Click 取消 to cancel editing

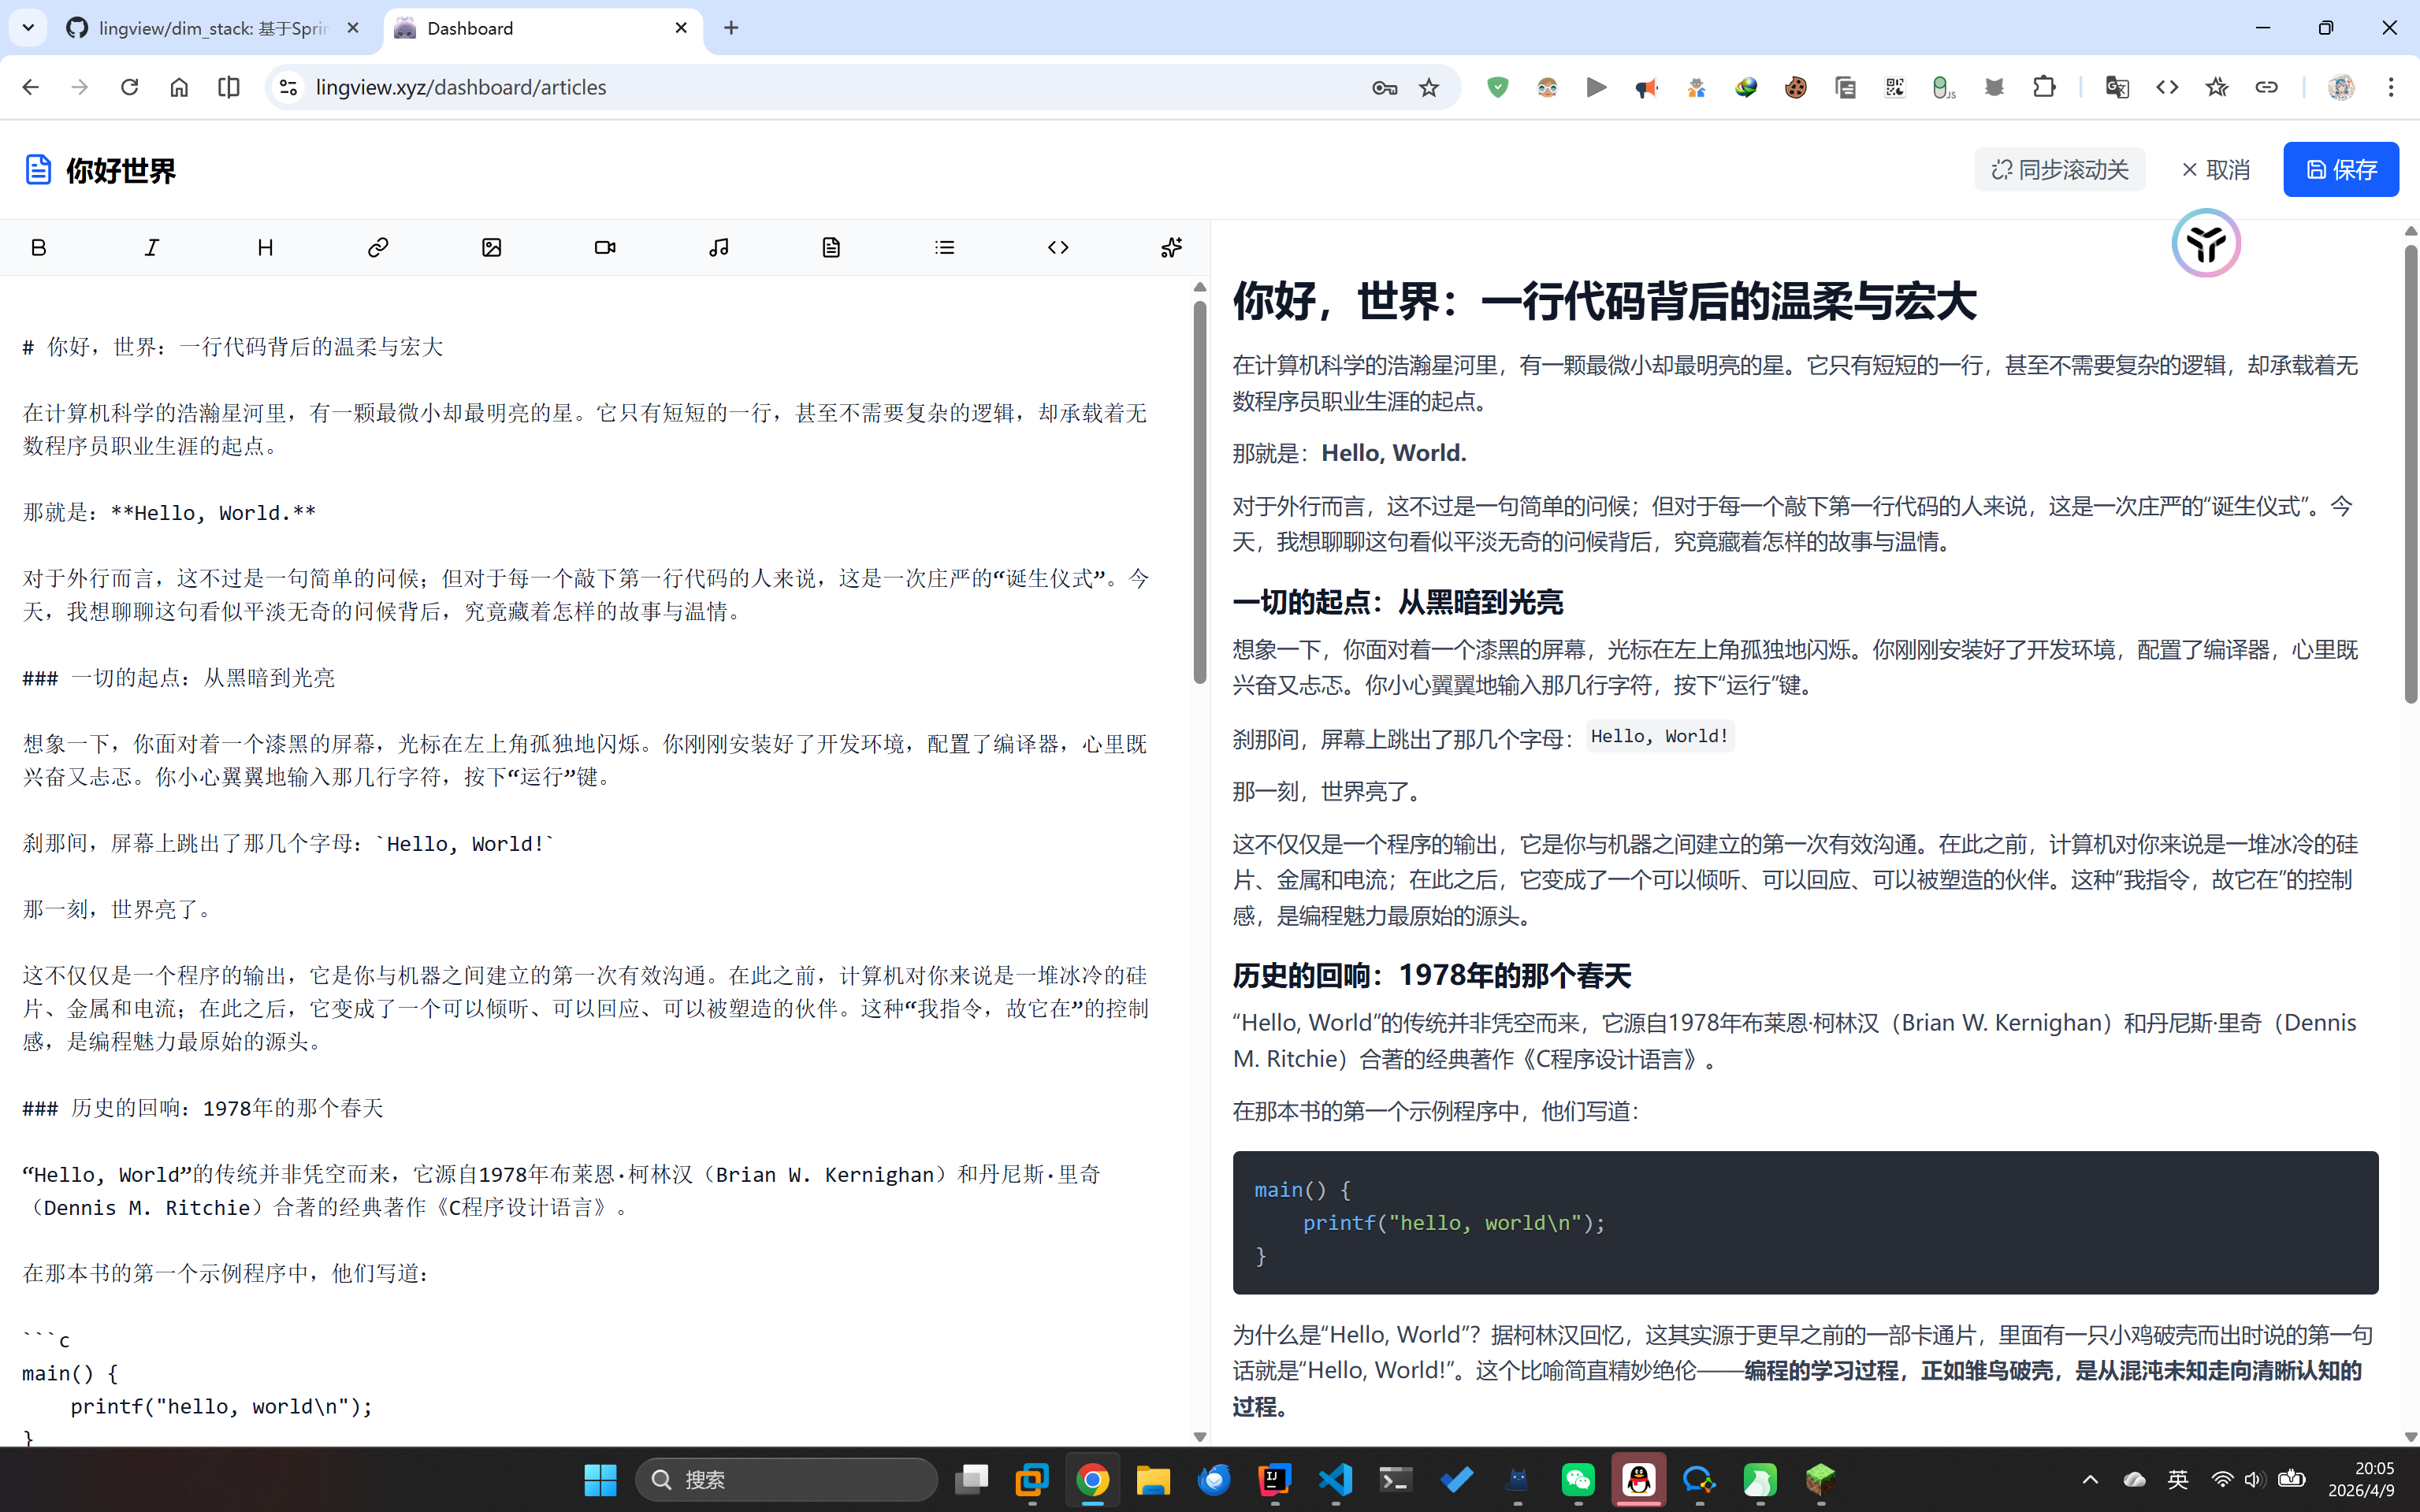(x=2215, y=170)
